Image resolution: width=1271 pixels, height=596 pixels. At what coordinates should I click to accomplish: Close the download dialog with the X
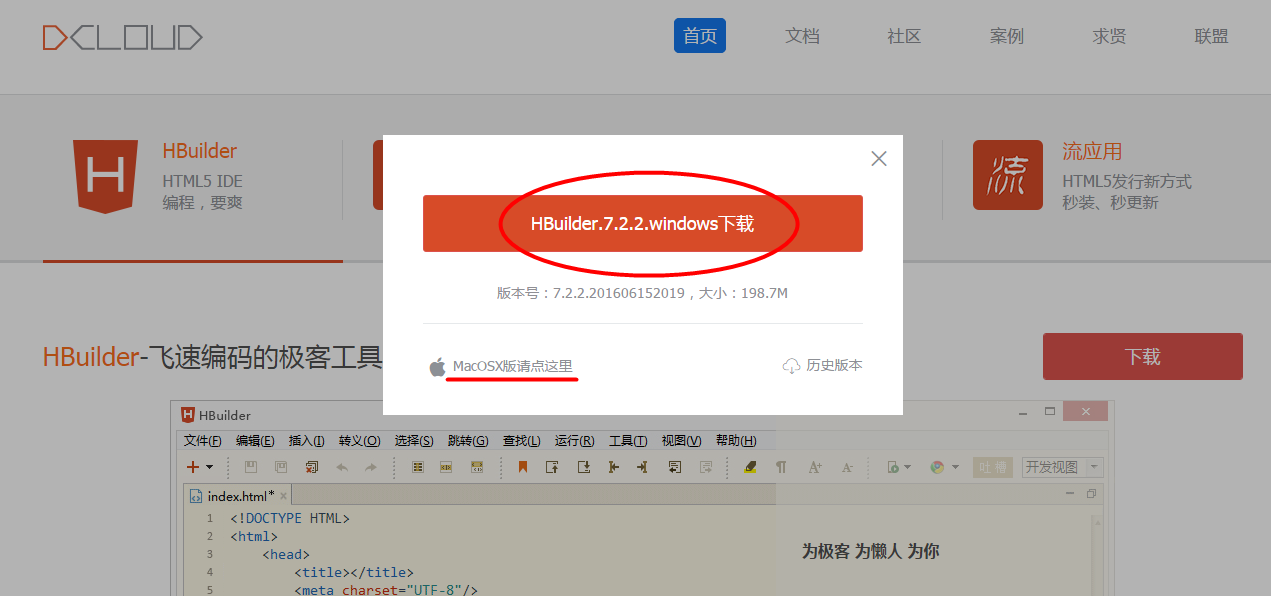879,158
